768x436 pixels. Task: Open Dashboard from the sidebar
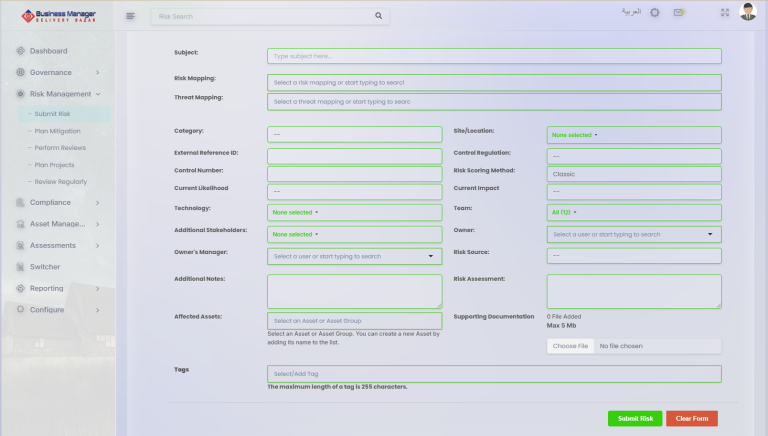[x=48, y=51]
